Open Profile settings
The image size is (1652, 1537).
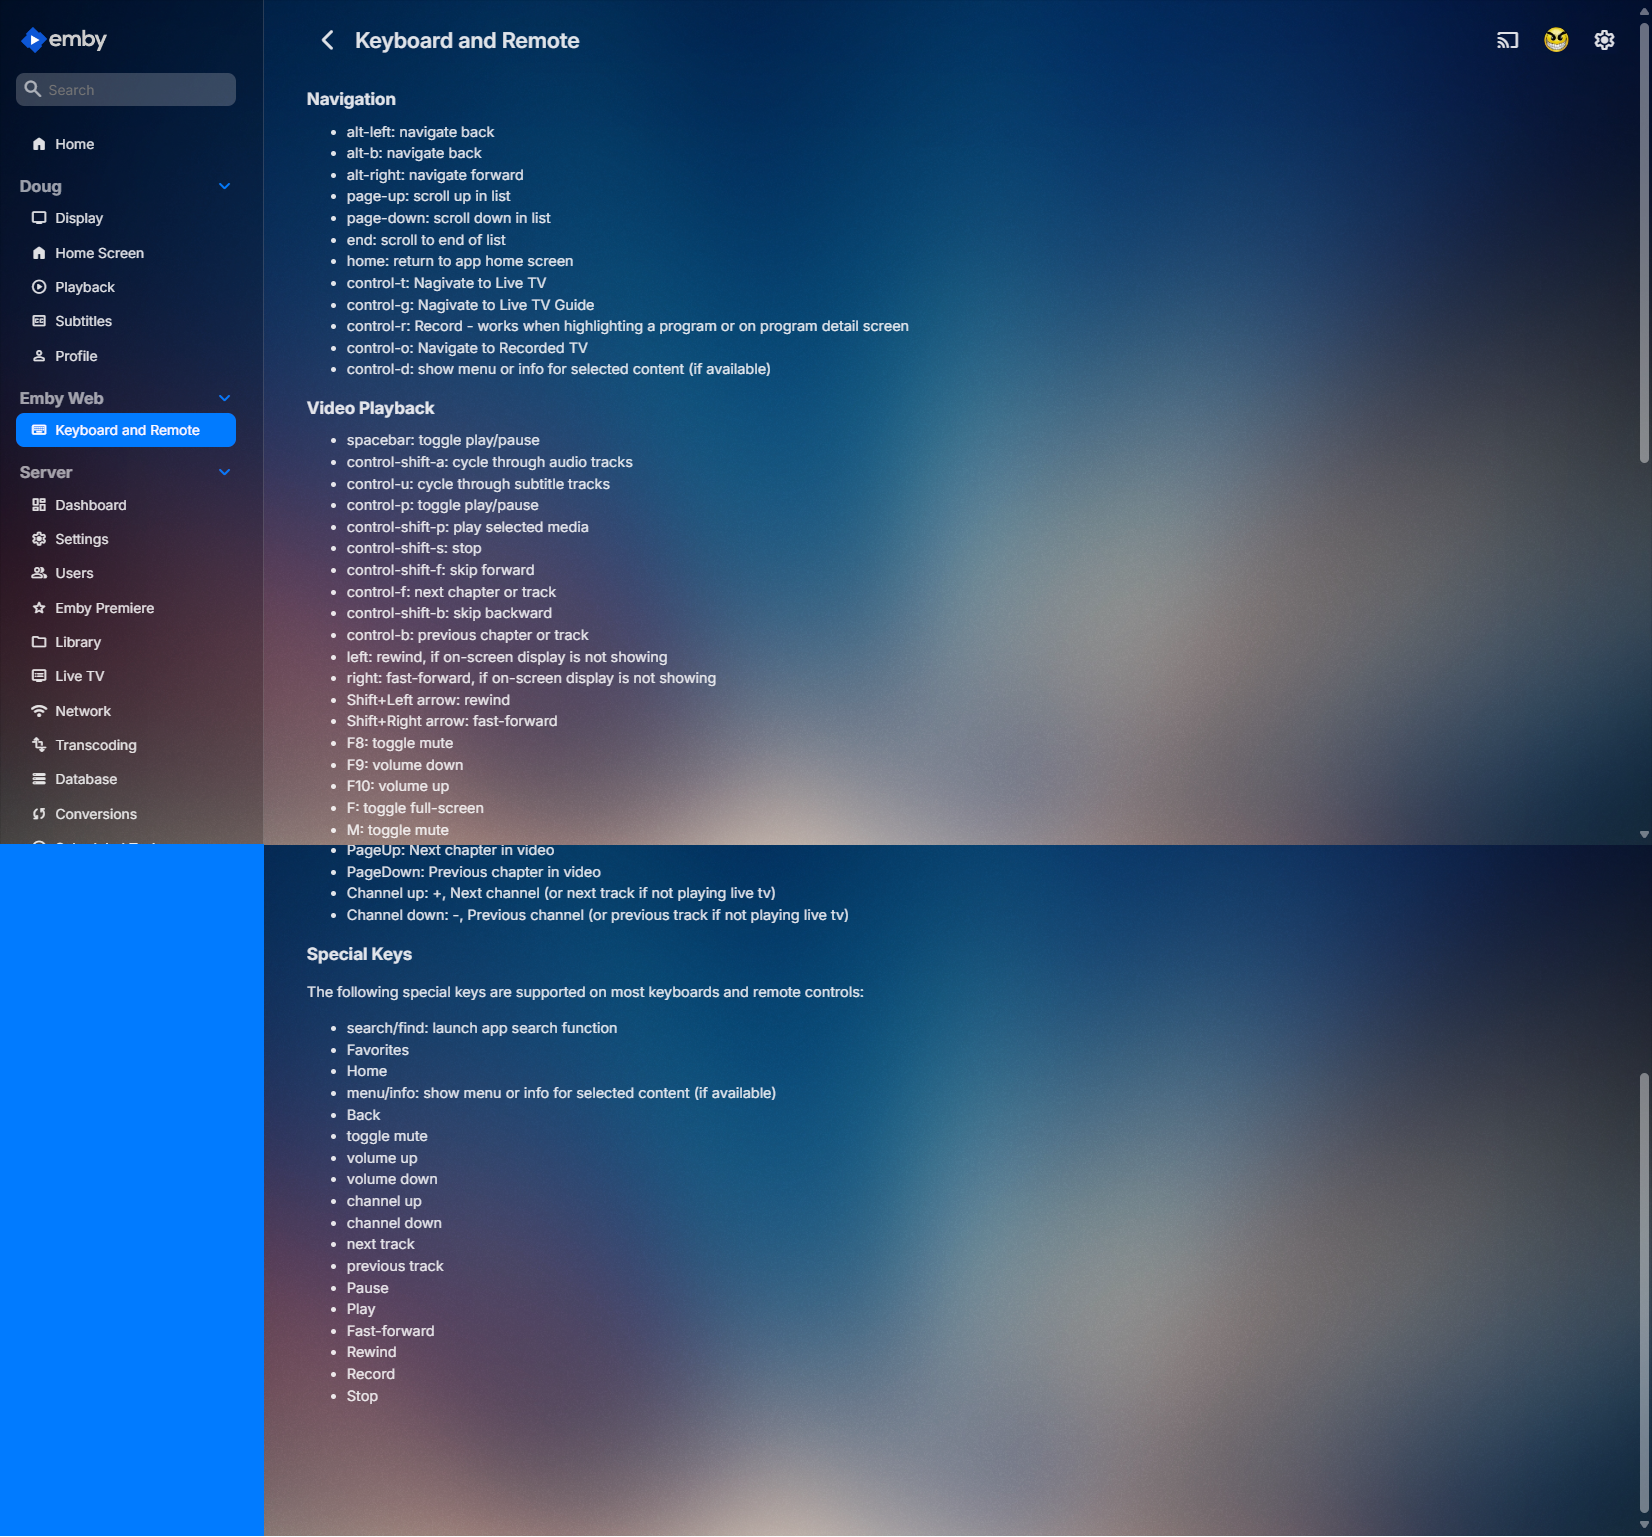click(x=126, y=356)
